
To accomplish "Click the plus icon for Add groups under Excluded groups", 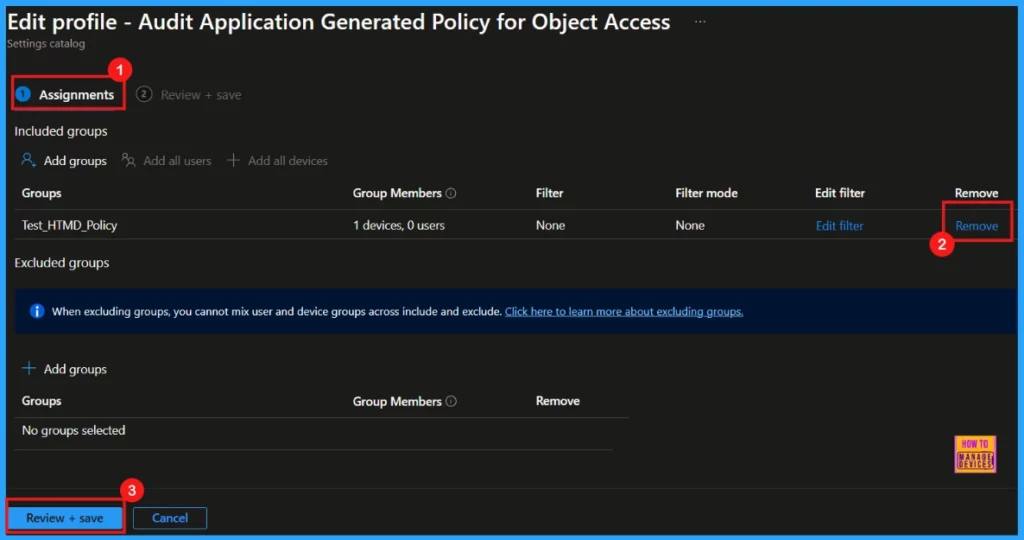I will click(x=29, y=369).
